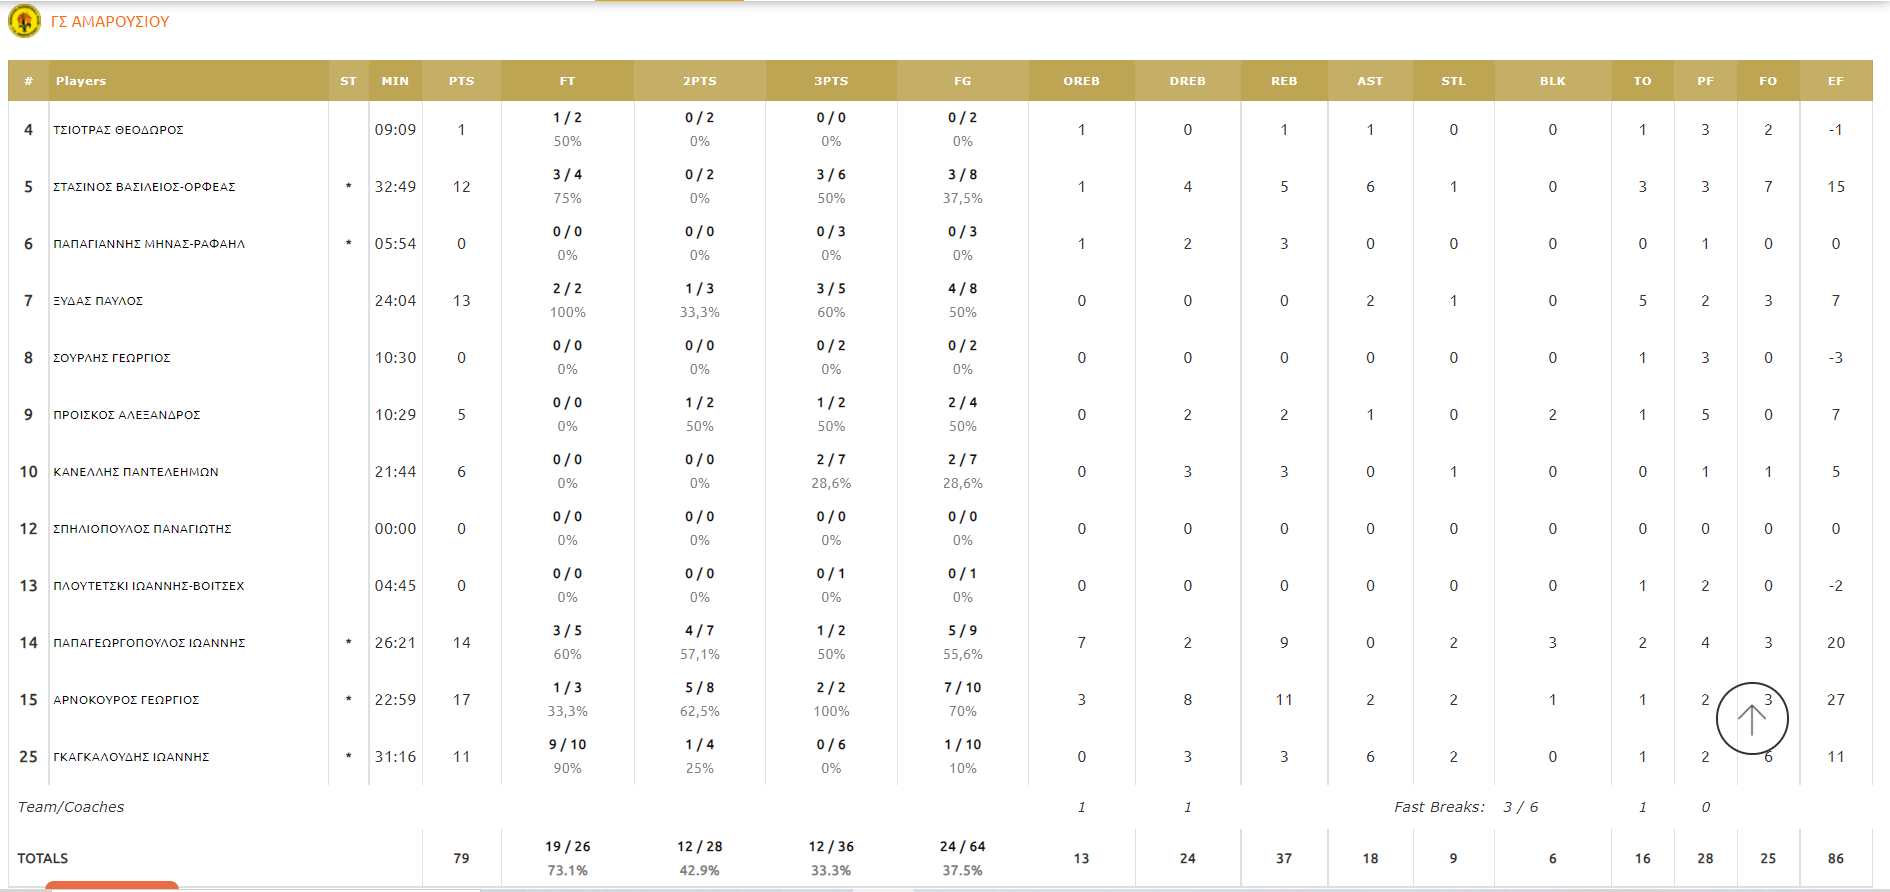Click the AST column header
1890x892 pixels.
pyautogui.click(x=1370, y=81)
